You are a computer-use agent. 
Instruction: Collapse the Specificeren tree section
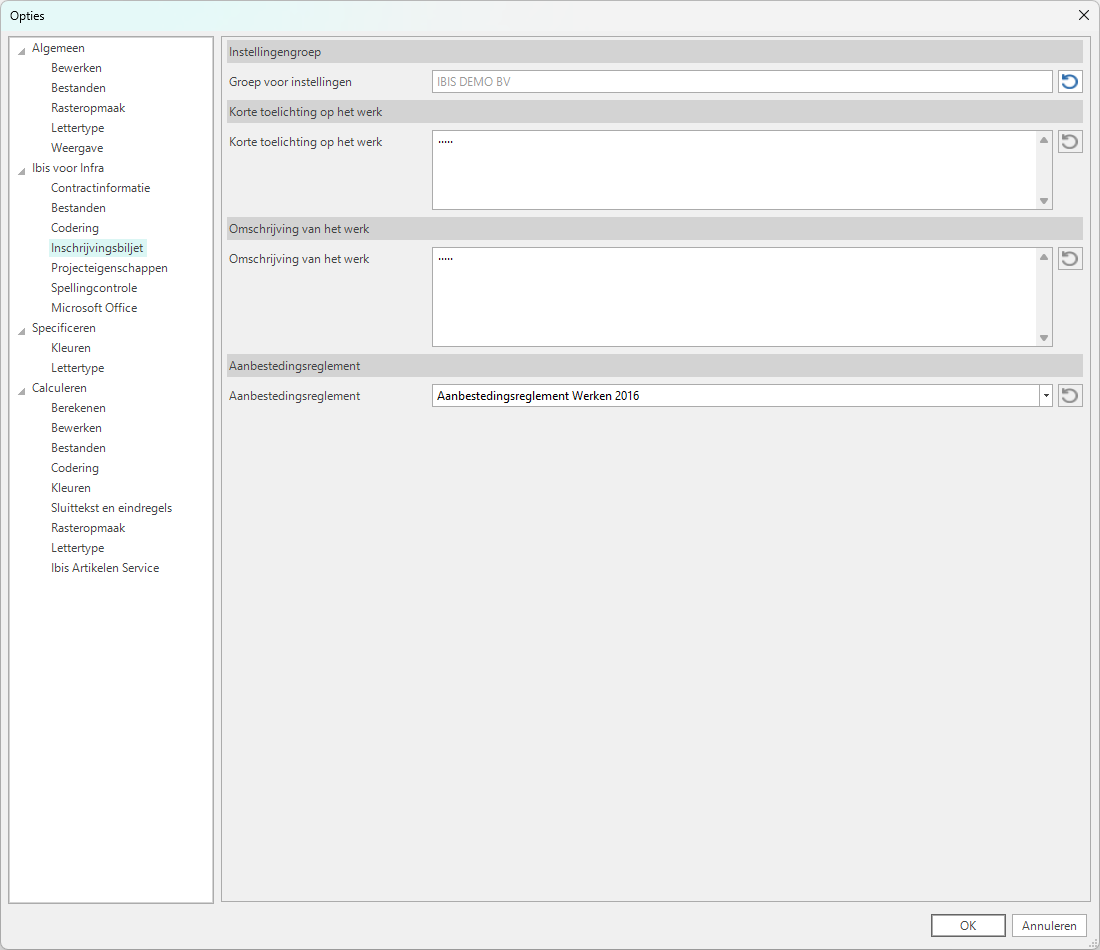click(22, 329)
